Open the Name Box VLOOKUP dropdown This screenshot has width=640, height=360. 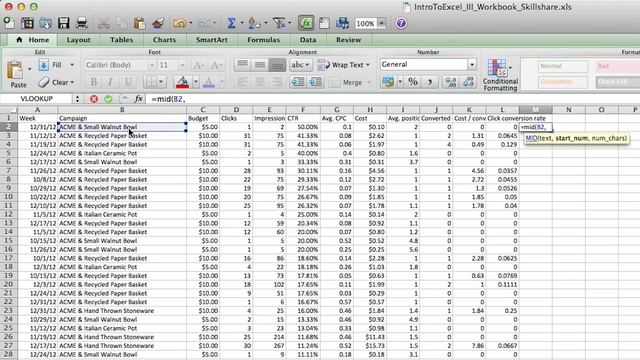77,99
